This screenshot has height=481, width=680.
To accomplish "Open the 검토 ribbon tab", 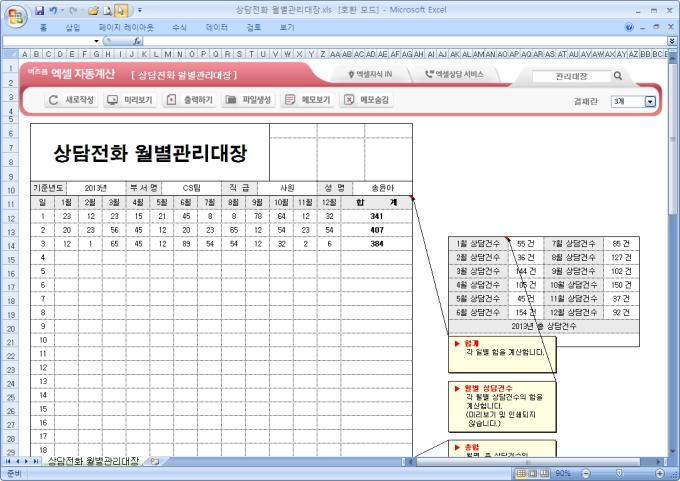I will (254, 28).
